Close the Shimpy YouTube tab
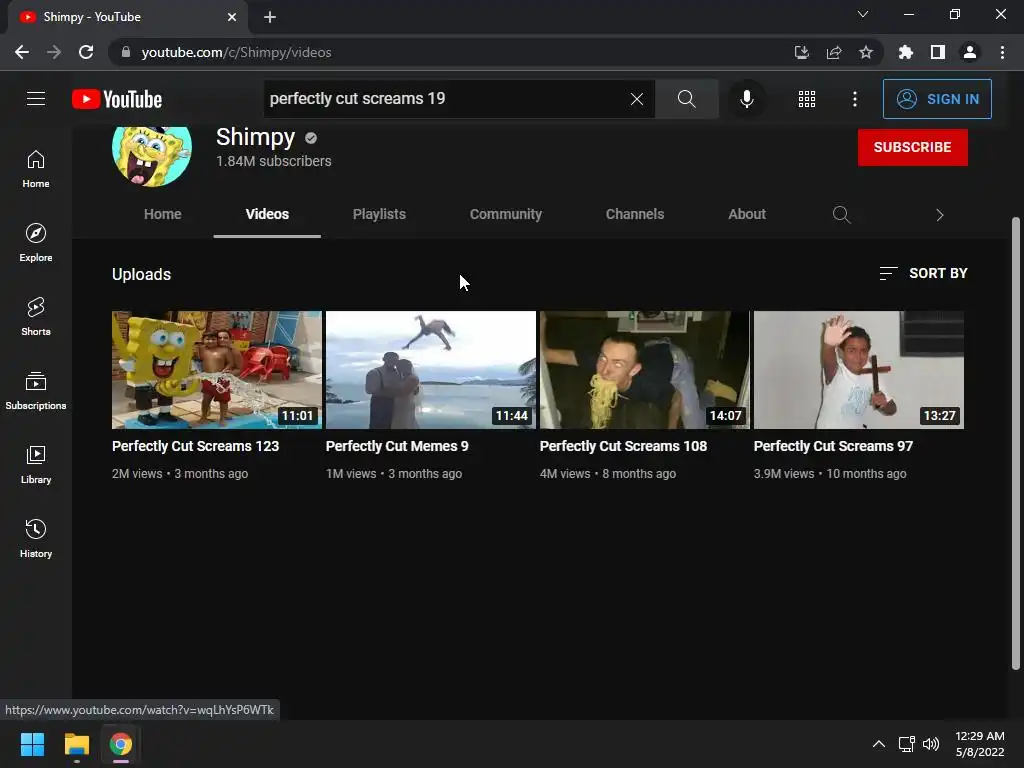Viewport: 1024px width, 768px height. tap(232, 17)
